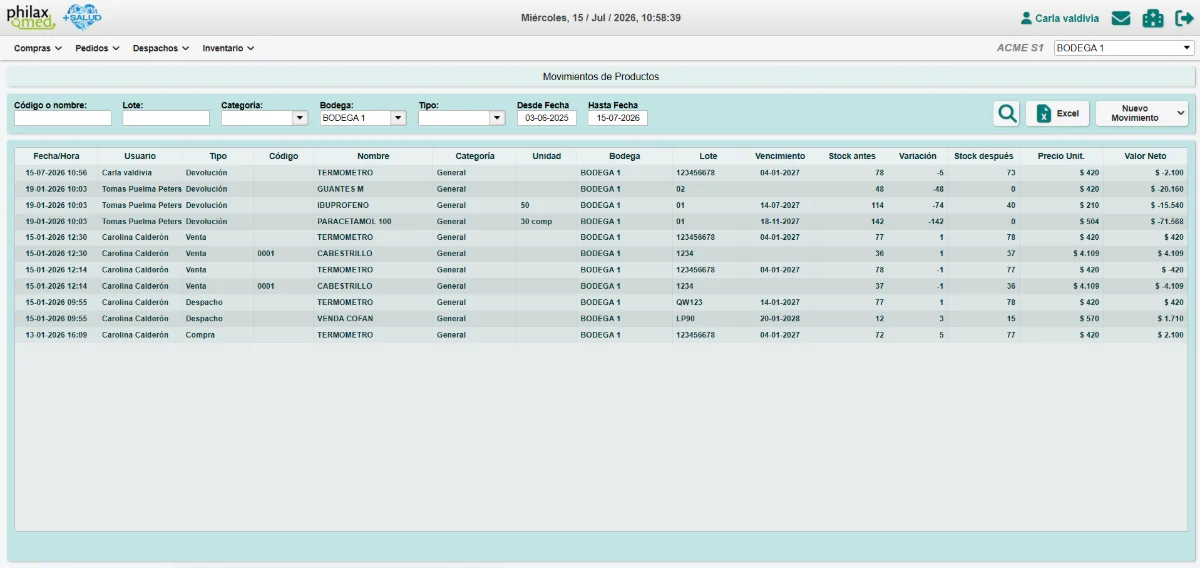The height and width of the screenshot is (568, 1200).
Task: Click the $ 1.710 net value
Action: (x=1168, y=318)
